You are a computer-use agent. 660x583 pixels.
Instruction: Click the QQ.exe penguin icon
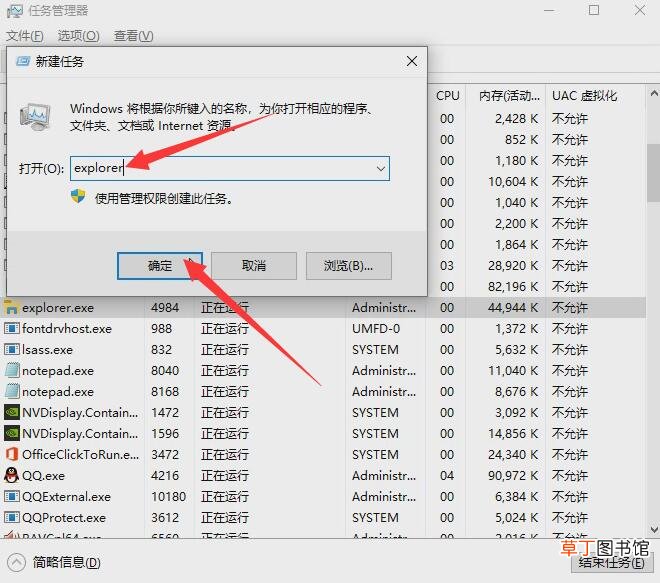tap(11, 476)
